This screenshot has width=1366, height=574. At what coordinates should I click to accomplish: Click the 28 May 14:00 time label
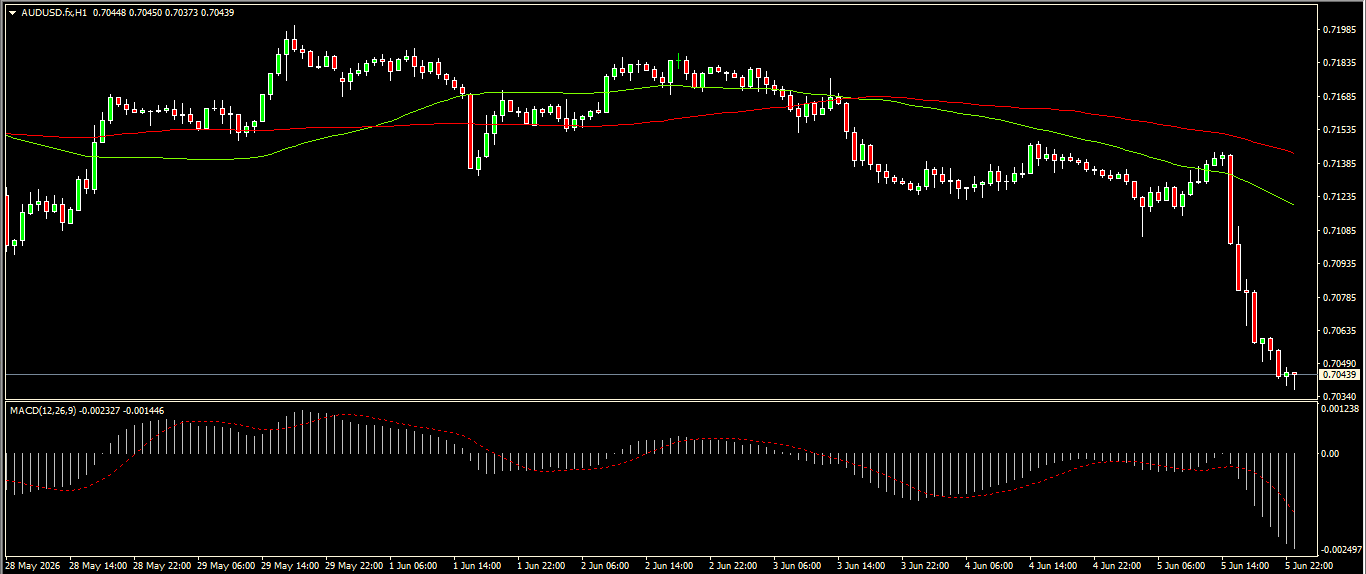[x=98, y=566]
